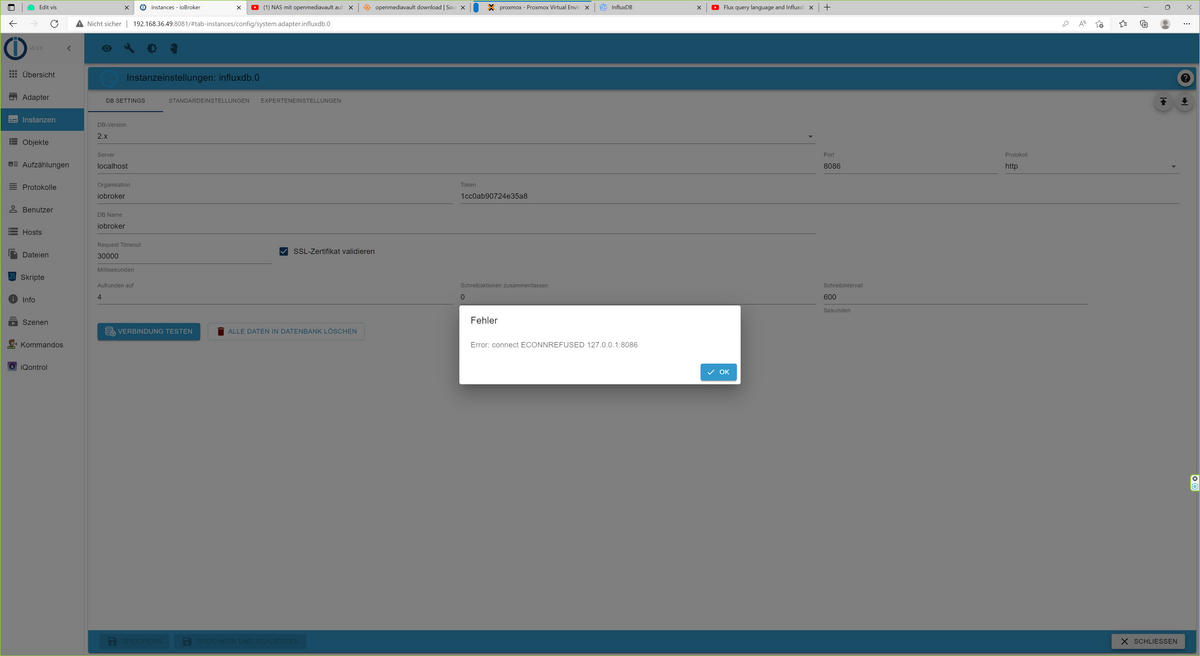Screen dimensions: 1200x656
Task: Open Dateien in the sidebar
Action: [x=42, y=254]
